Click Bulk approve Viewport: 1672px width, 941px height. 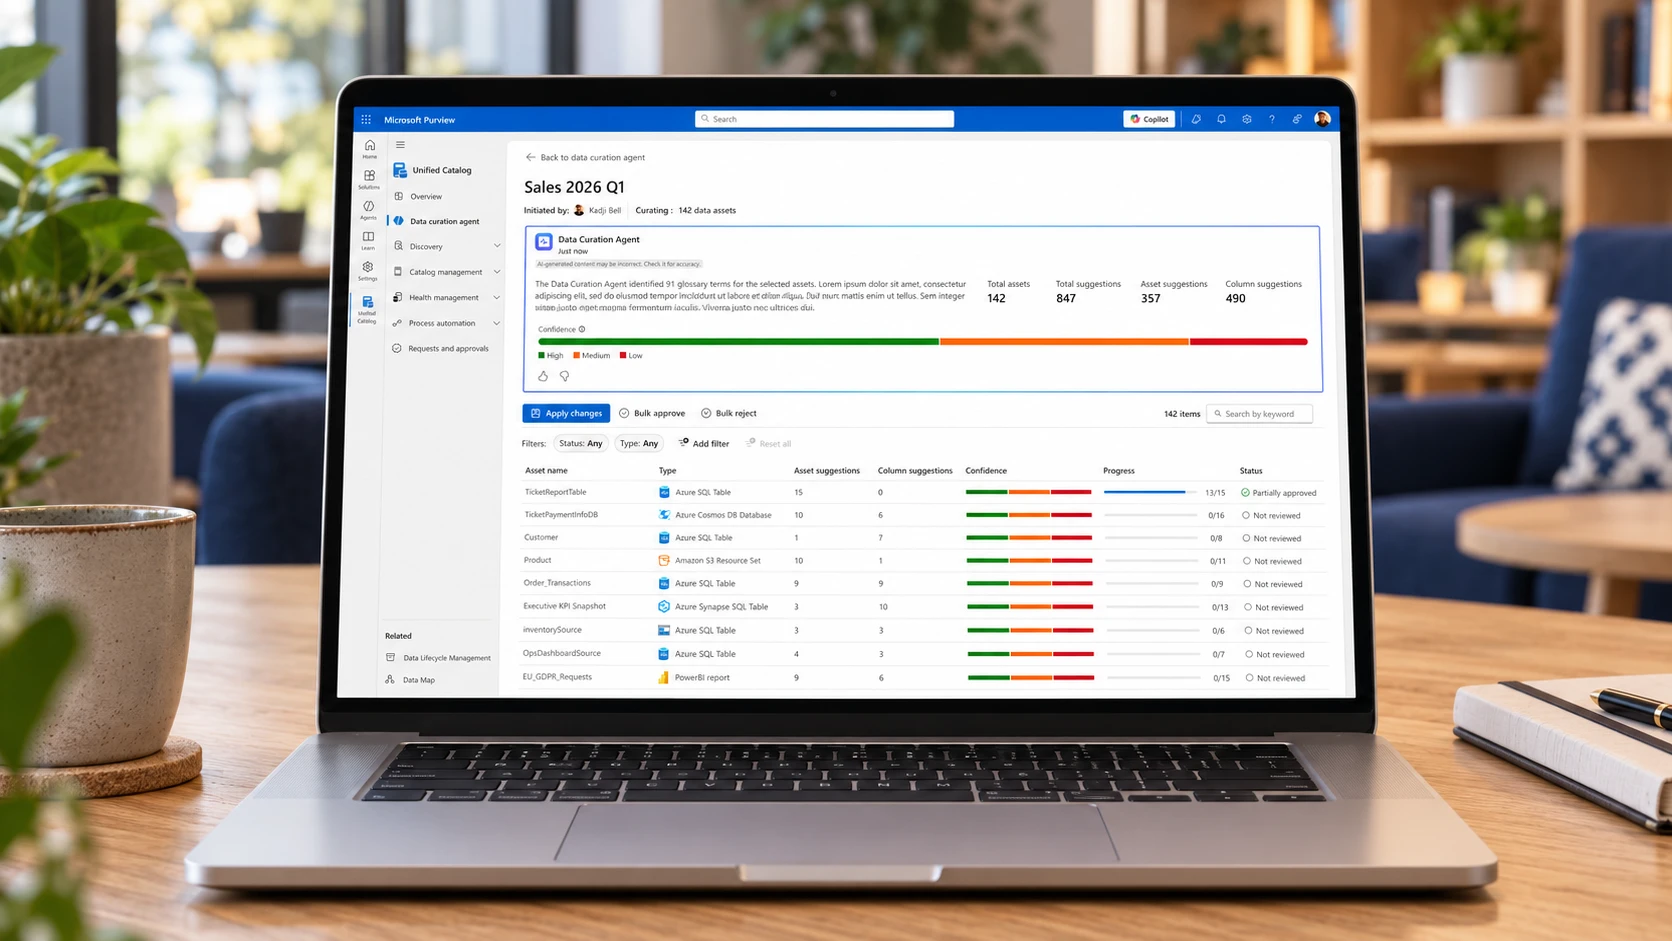pos(652,413)
